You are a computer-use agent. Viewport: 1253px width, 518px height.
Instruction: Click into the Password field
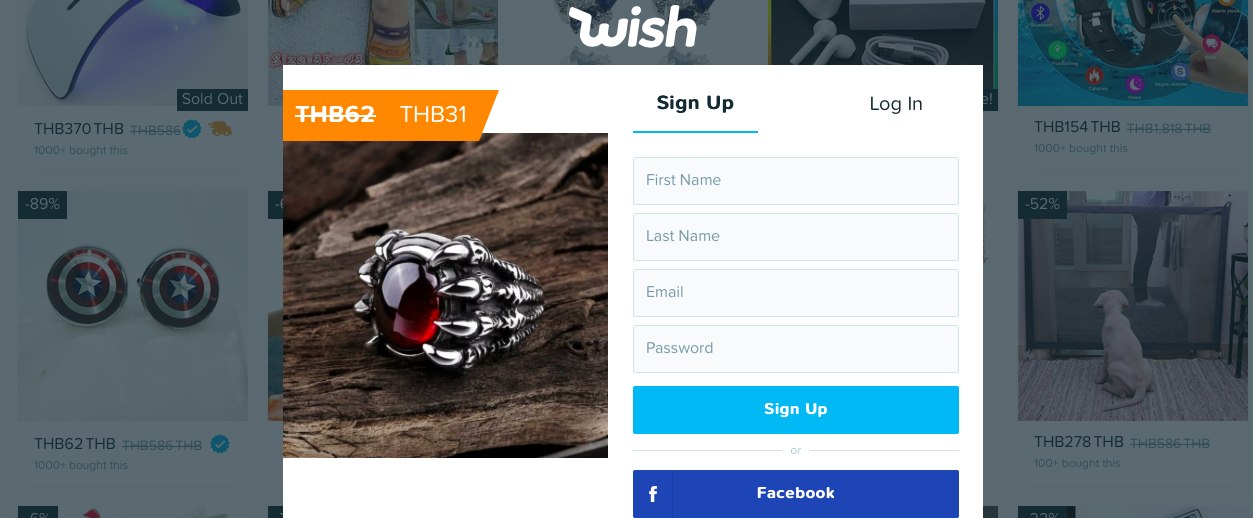[x=796, y=349]
